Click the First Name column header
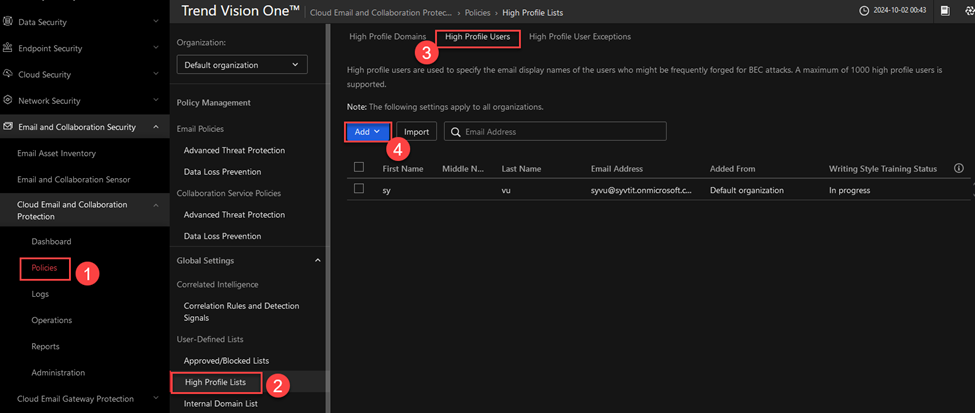 click(403, 169)
